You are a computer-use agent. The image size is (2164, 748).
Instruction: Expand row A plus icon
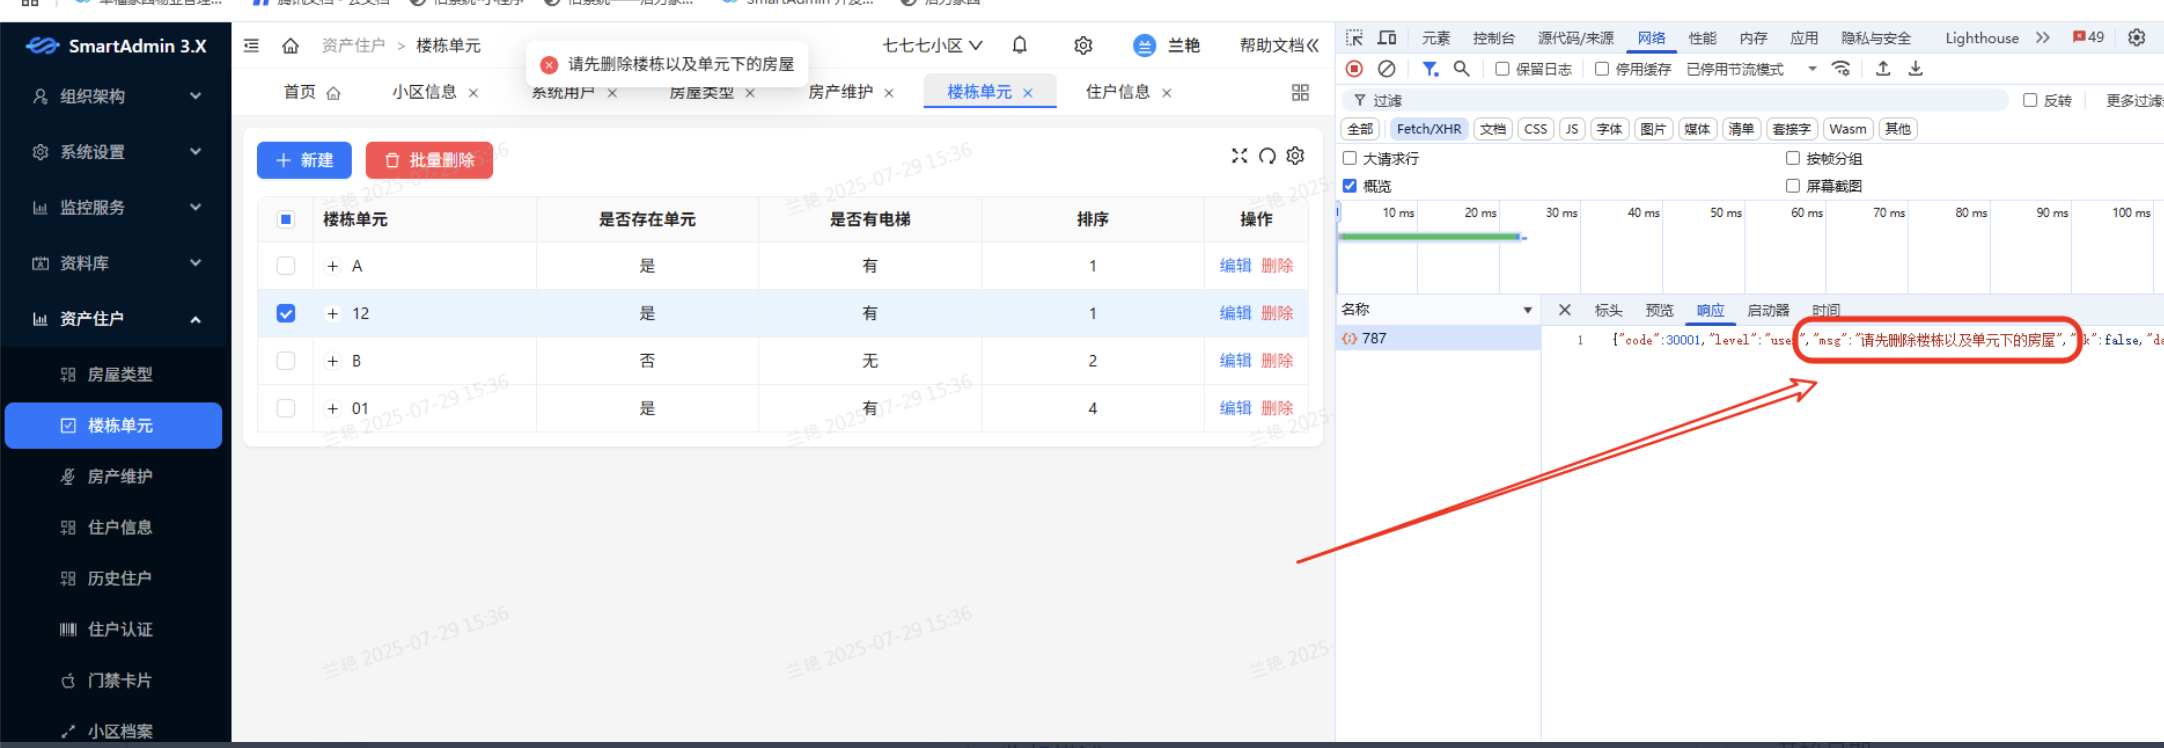pos(333,266)
